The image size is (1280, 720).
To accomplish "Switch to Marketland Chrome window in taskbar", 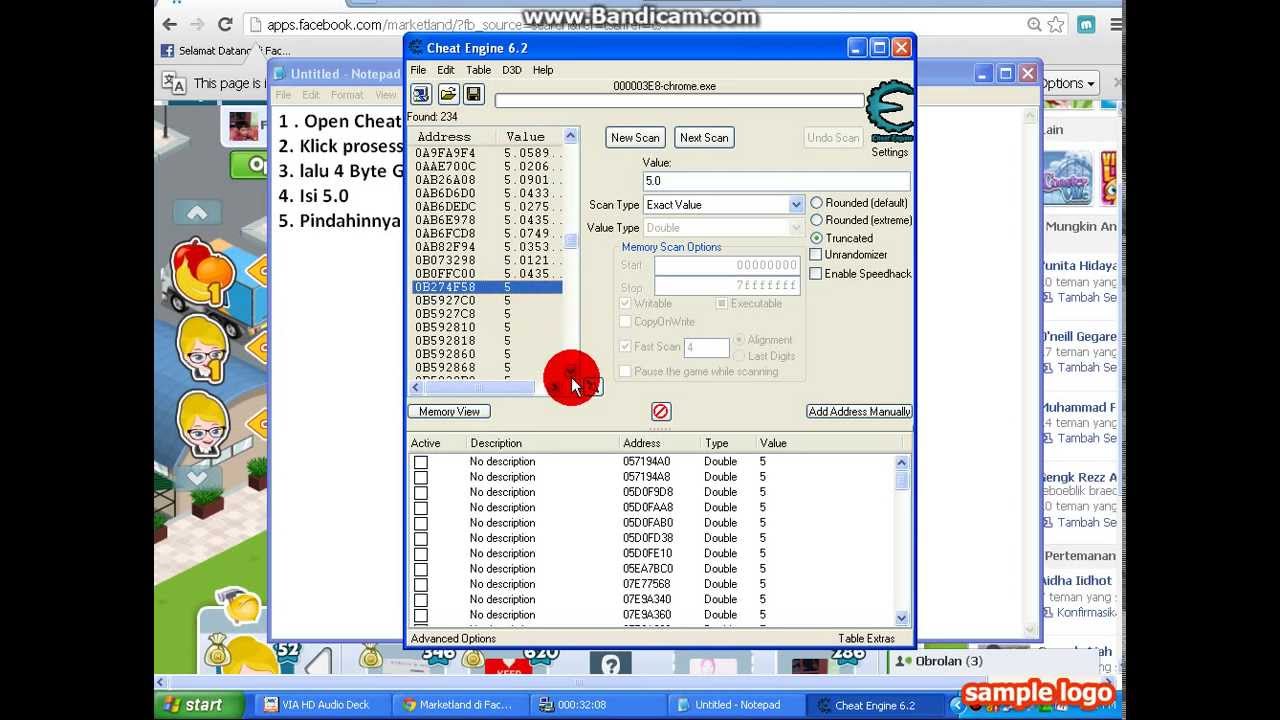I will point(459,705).
